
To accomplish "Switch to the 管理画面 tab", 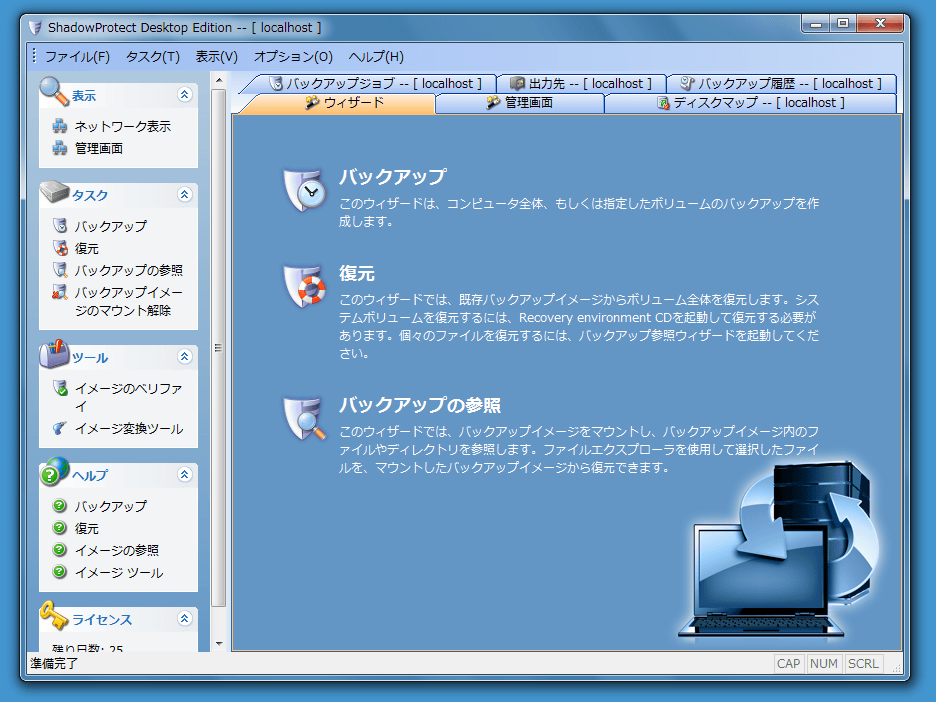I will point(521,103).
